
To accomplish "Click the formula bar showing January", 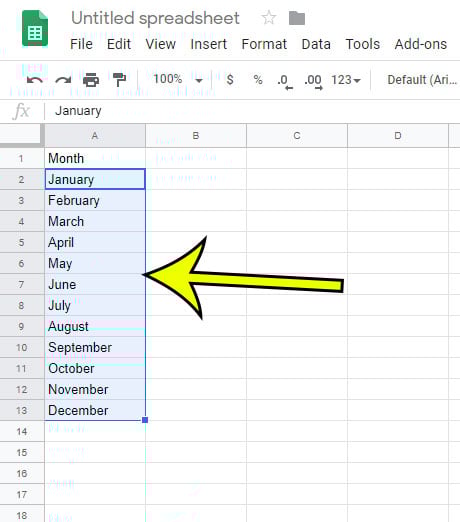I will 252,111.
